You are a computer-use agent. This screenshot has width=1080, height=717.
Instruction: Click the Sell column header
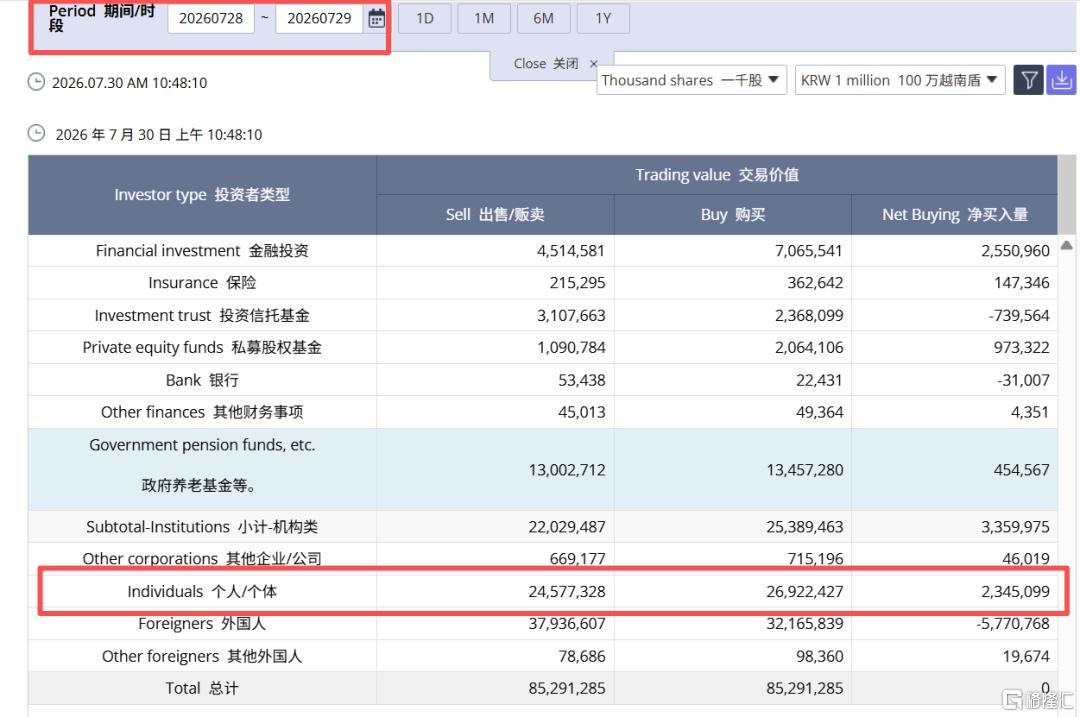495,215
